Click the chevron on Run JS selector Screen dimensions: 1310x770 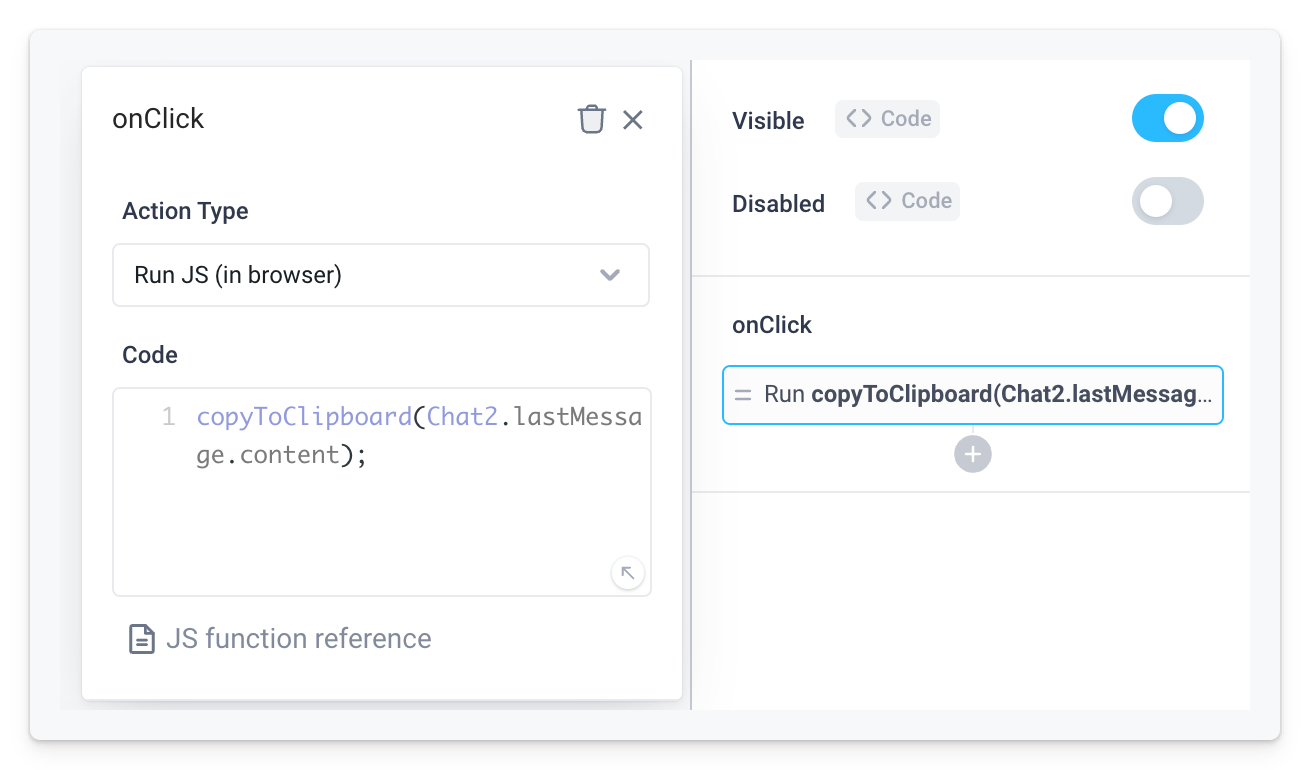coord(610,275)
